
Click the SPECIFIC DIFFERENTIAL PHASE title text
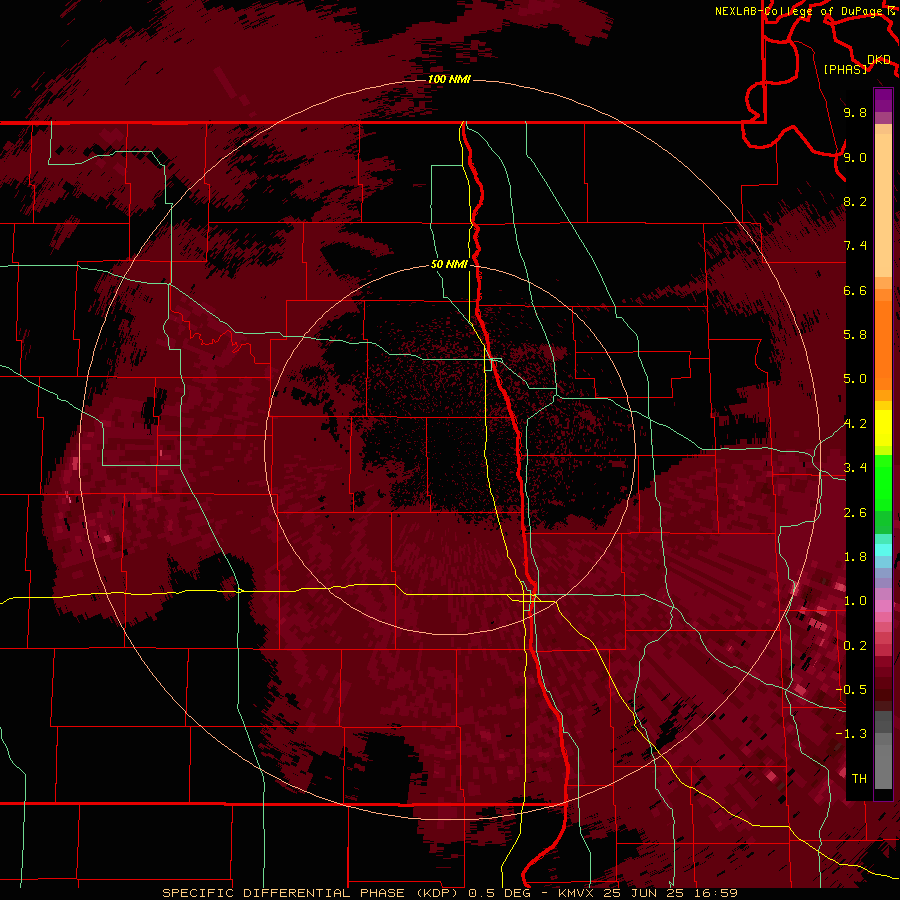coord(283,893)
